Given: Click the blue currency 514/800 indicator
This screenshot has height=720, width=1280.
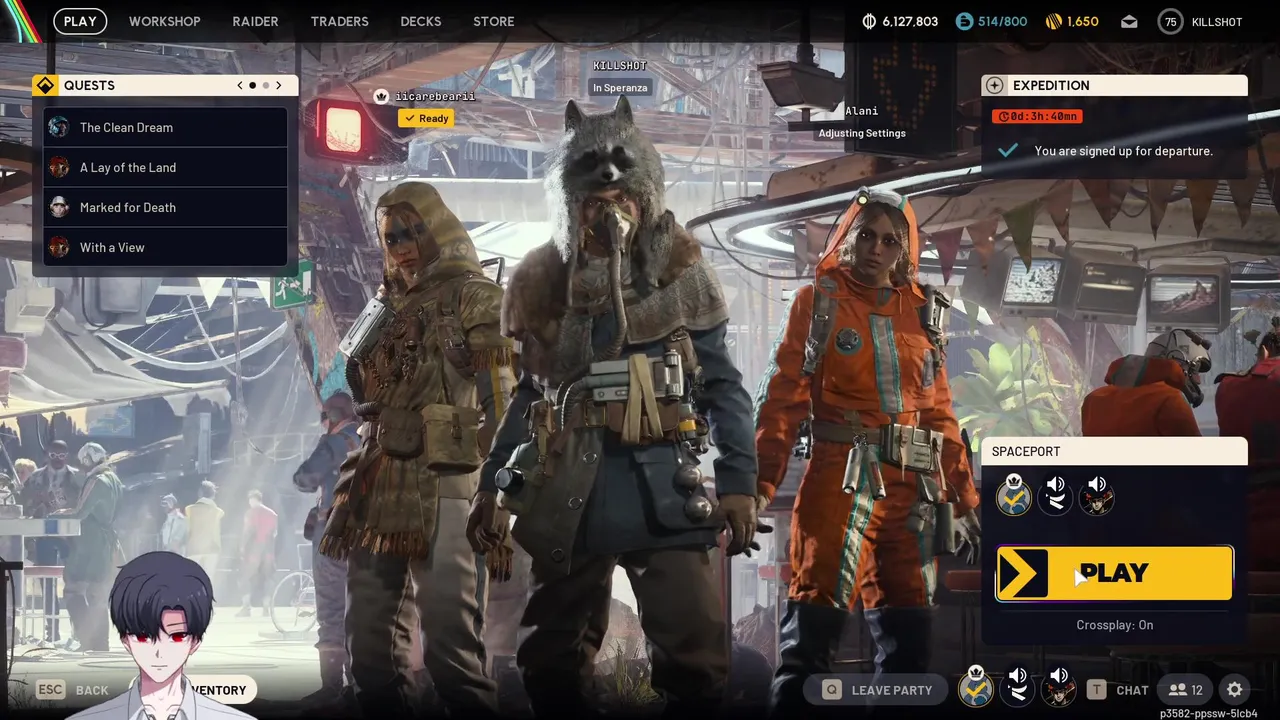Looking at the screenshot, I should [991, 21].
